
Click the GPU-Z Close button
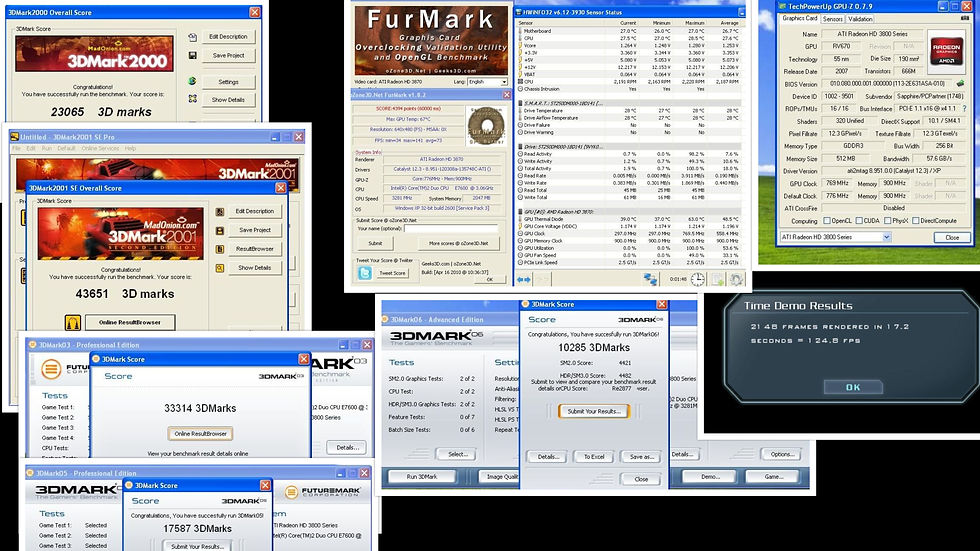tap(952, 237)
